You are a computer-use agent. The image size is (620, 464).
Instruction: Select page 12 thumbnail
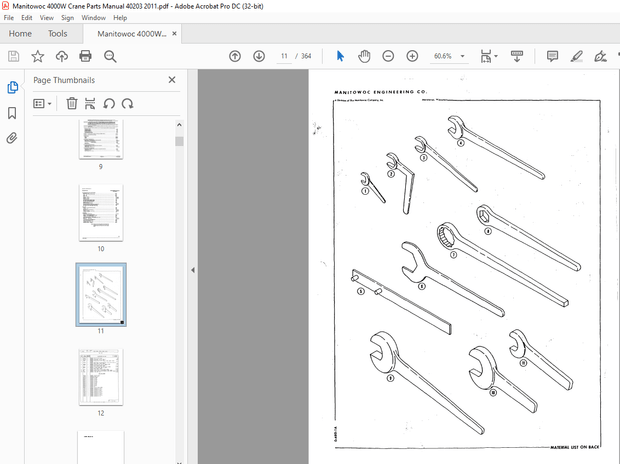click(x=101, y=377)
